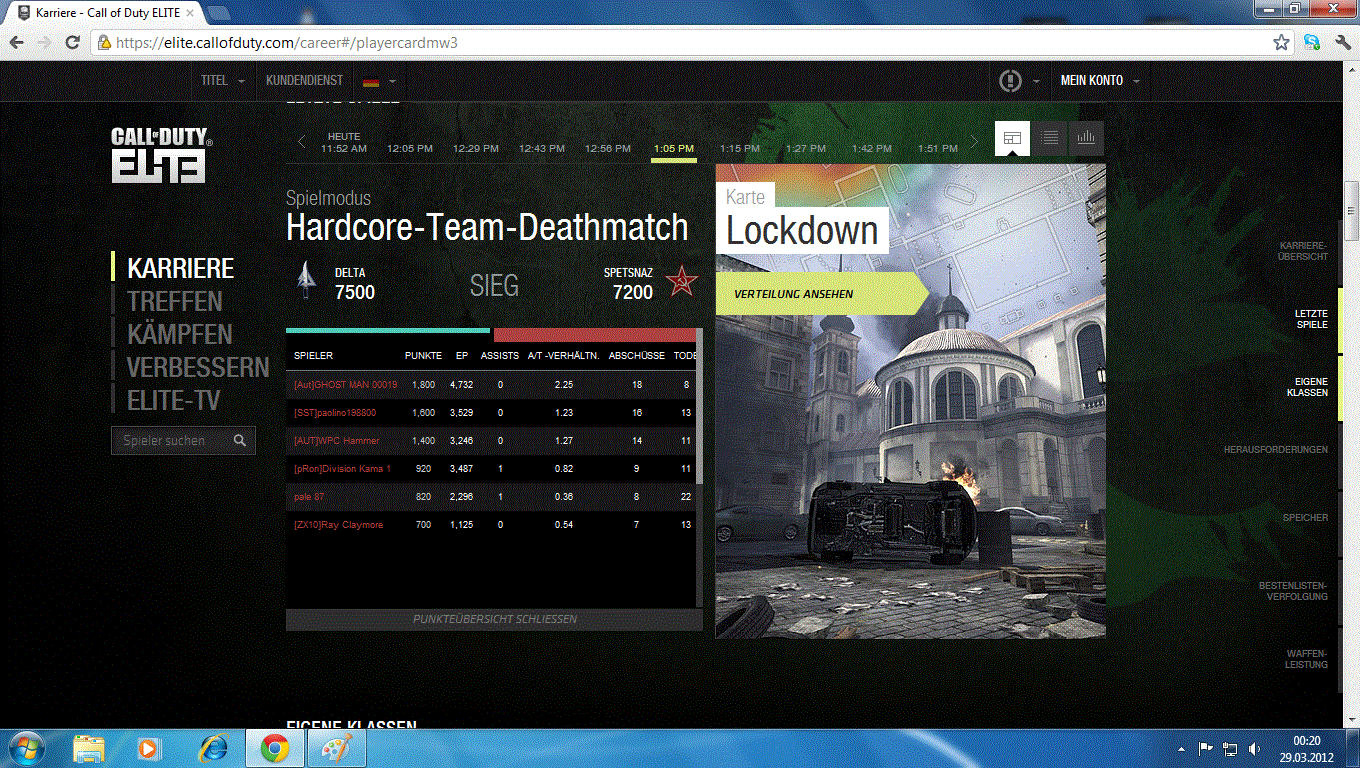The height and width of the screenshot is (768, 1360).
Task: Open the bar chart statistics view
Action: coord(1086,138)
